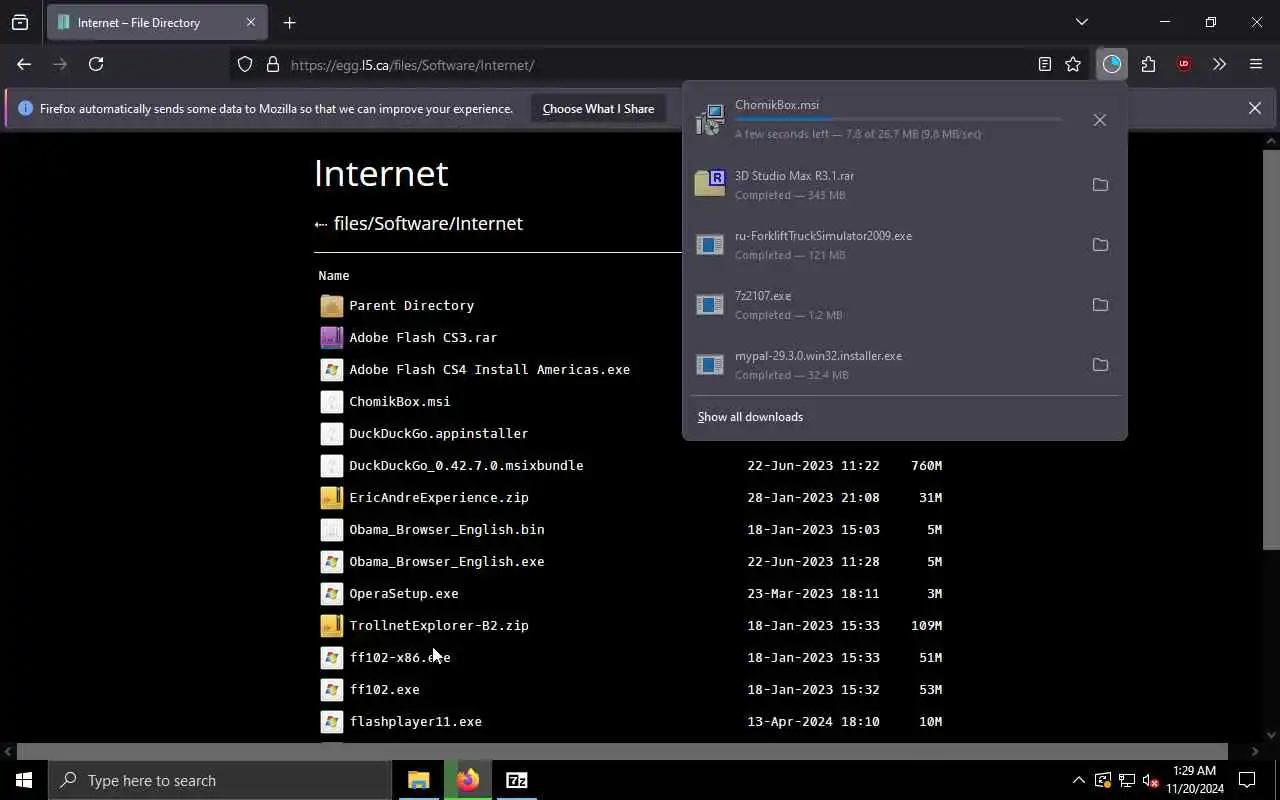Click Adobe Flash CS3.rar archive icon
Viewport: 1280px width, 800px height.
pos(331,337)
